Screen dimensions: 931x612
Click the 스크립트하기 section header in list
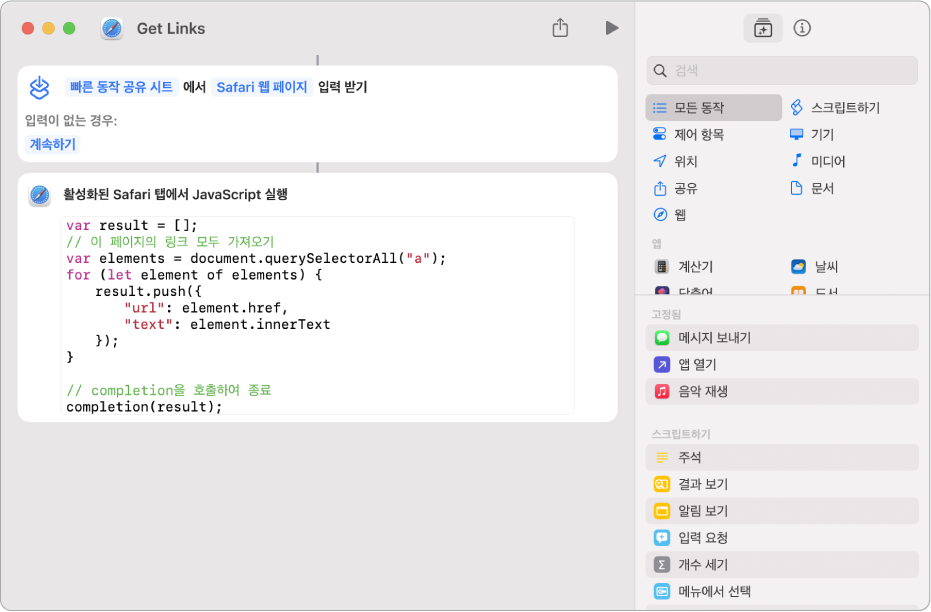(x=681, y=434)
